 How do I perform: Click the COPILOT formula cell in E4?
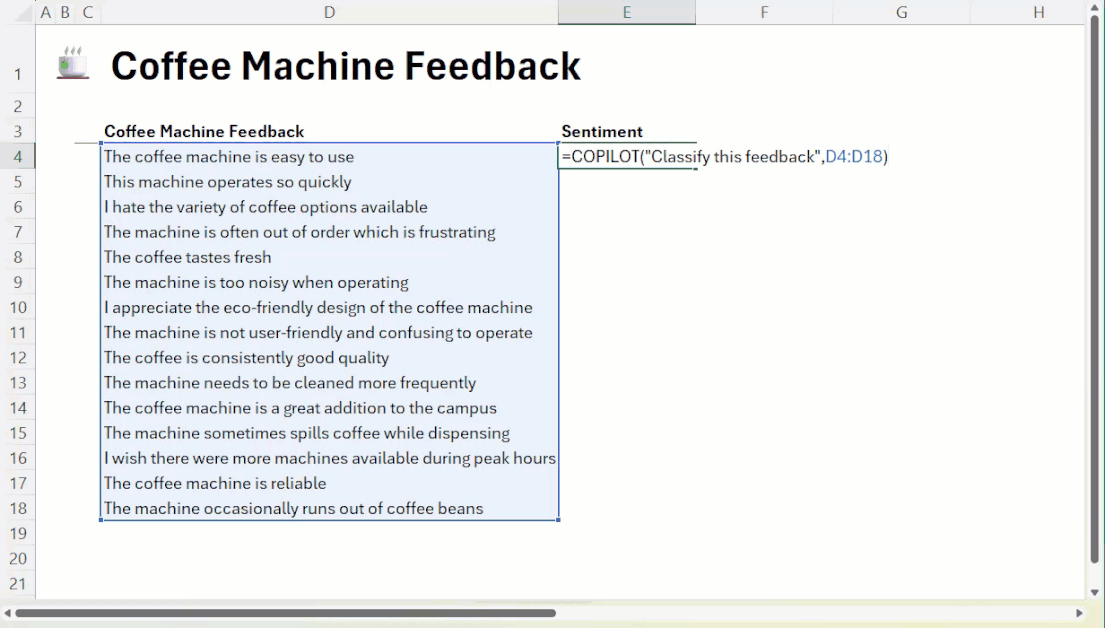coord(626,157)
